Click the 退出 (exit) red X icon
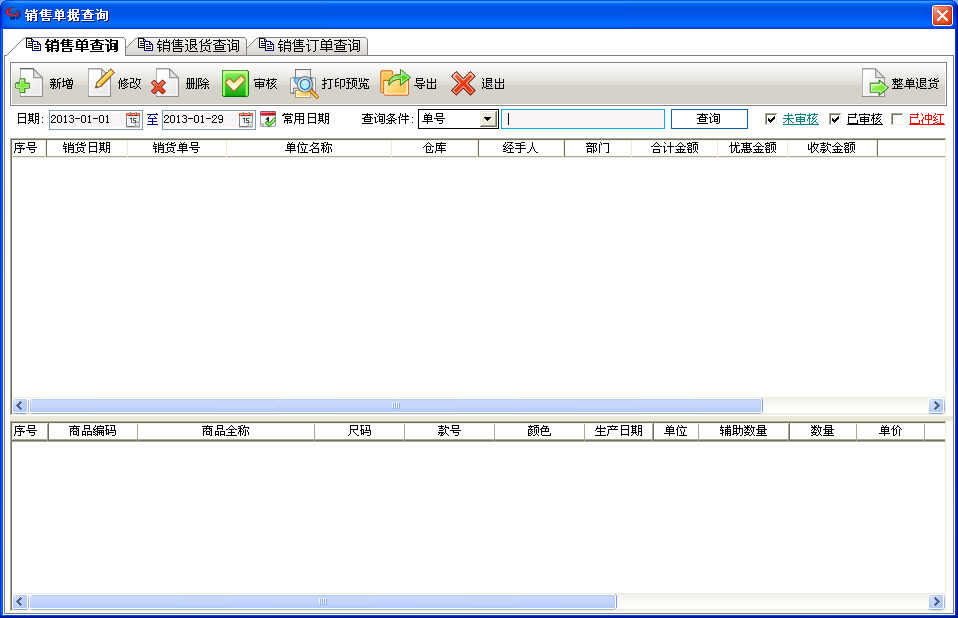The image size is (958, 618). [463, 83]
